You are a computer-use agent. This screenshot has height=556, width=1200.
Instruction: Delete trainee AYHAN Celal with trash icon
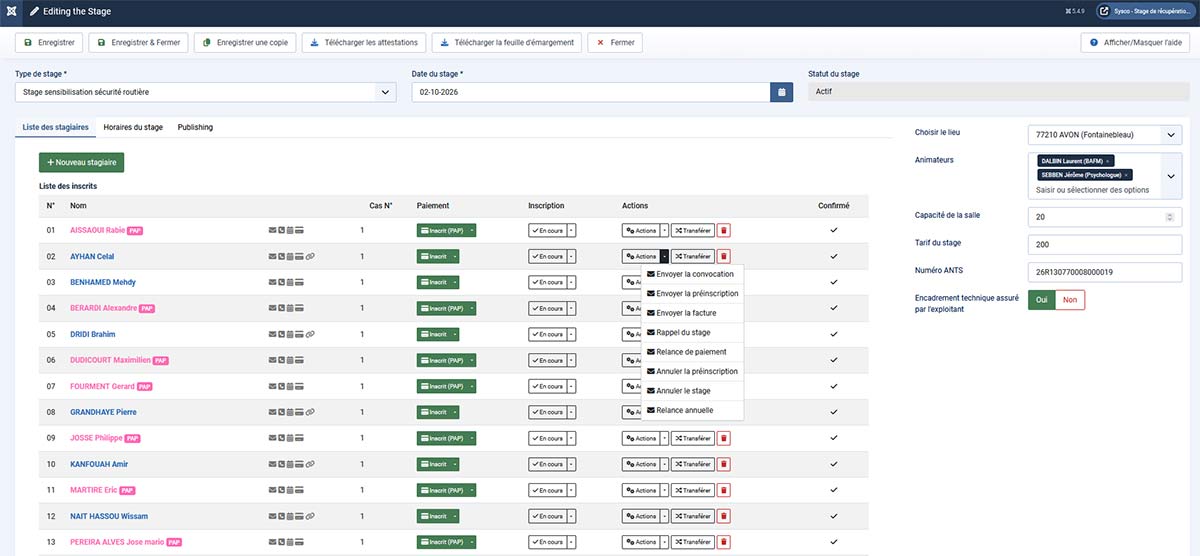click(724, 256)
